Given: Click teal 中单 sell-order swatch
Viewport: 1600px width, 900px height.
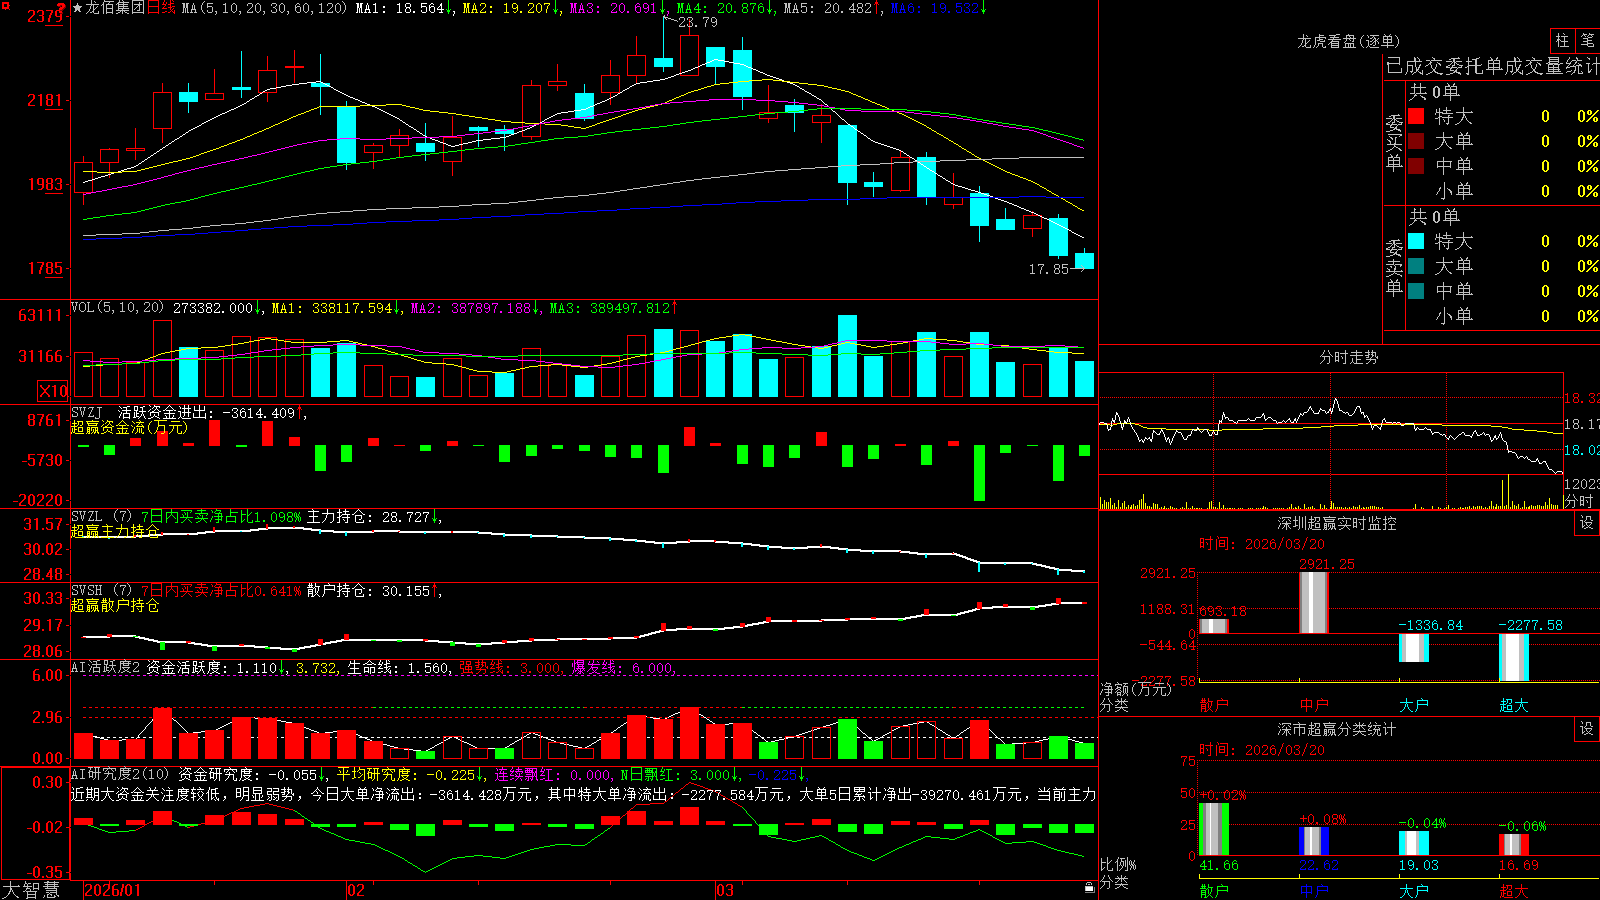Looking at the screenshot, I should (x=1416, y=291).
